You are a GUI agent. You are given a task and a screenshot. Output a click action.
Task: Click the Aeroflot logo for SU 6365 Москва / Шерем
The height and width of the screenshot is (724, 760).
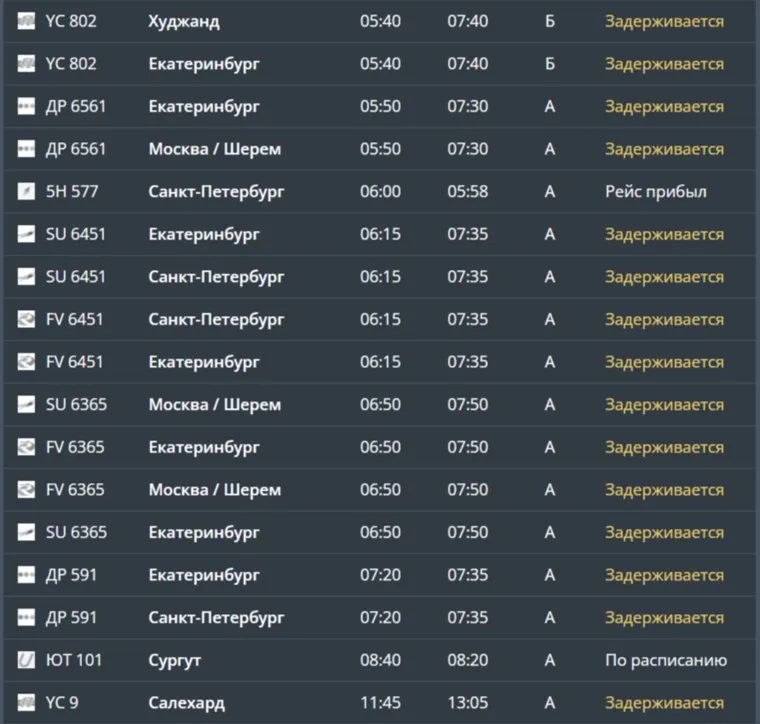click(x=26, y=405)
